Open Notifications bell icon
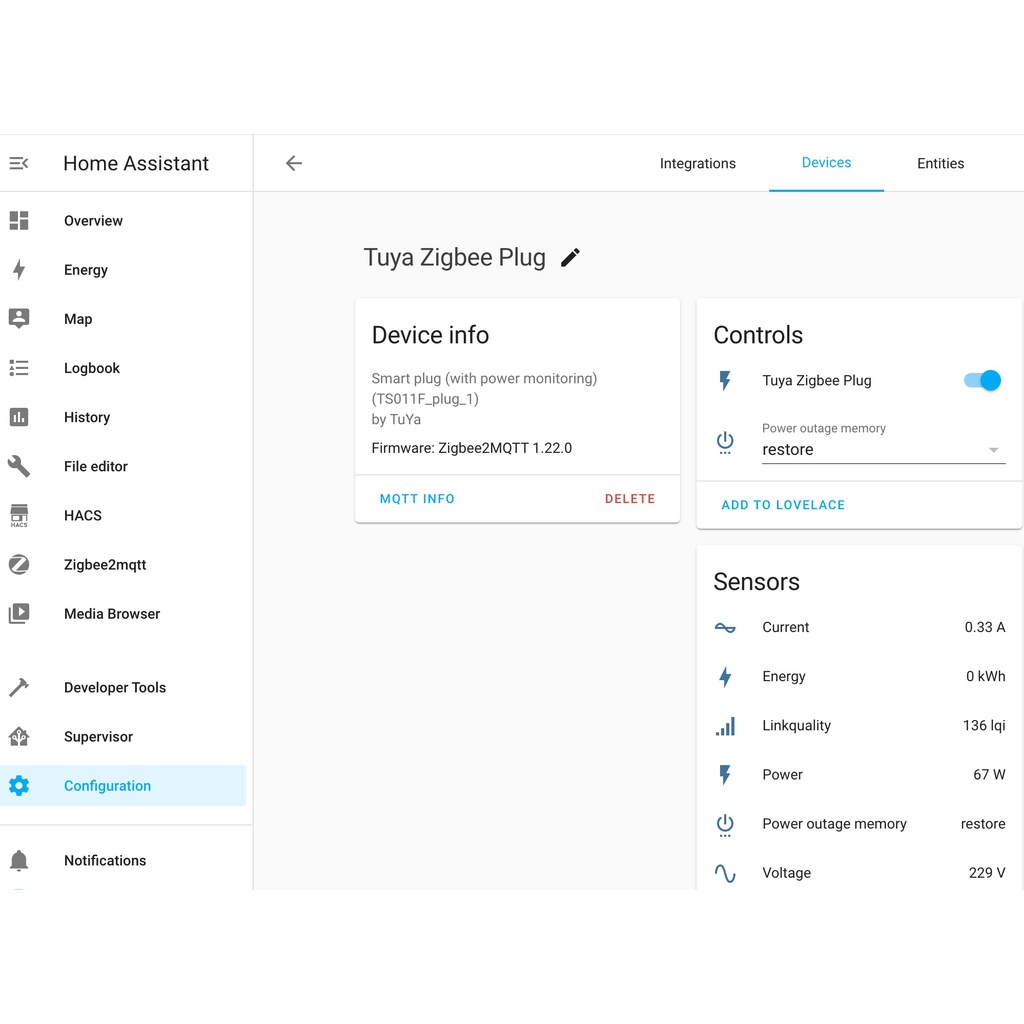 (19, 861)
